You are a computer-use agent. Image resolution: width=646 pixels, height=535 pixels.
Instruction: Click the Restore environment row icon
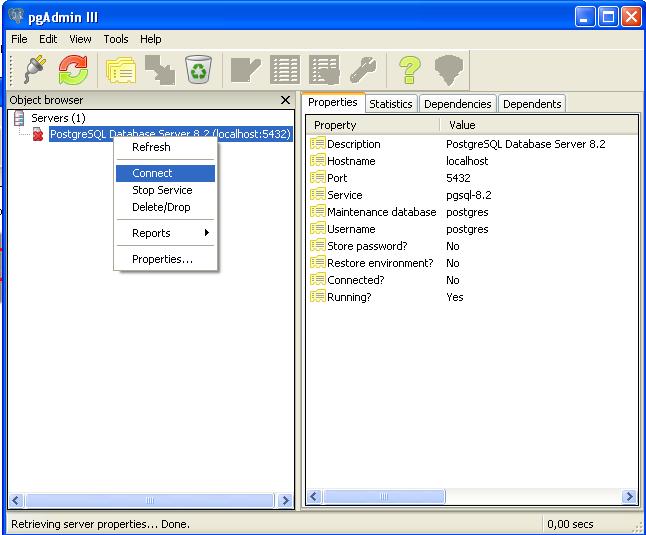[318, 262]
